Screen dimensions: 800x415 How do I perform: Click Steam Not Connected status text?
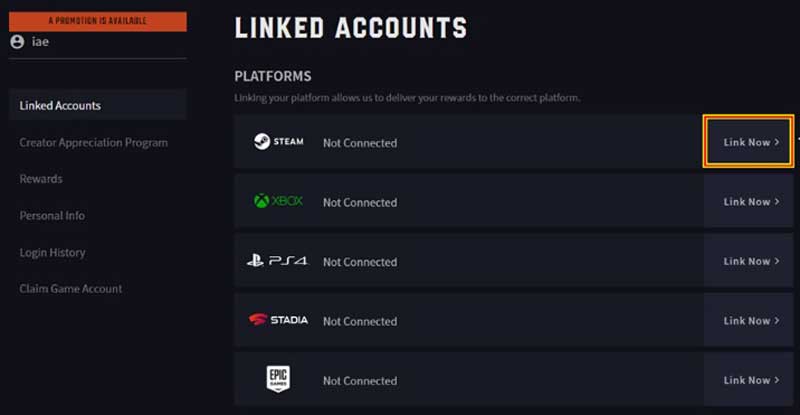[360, 143]
